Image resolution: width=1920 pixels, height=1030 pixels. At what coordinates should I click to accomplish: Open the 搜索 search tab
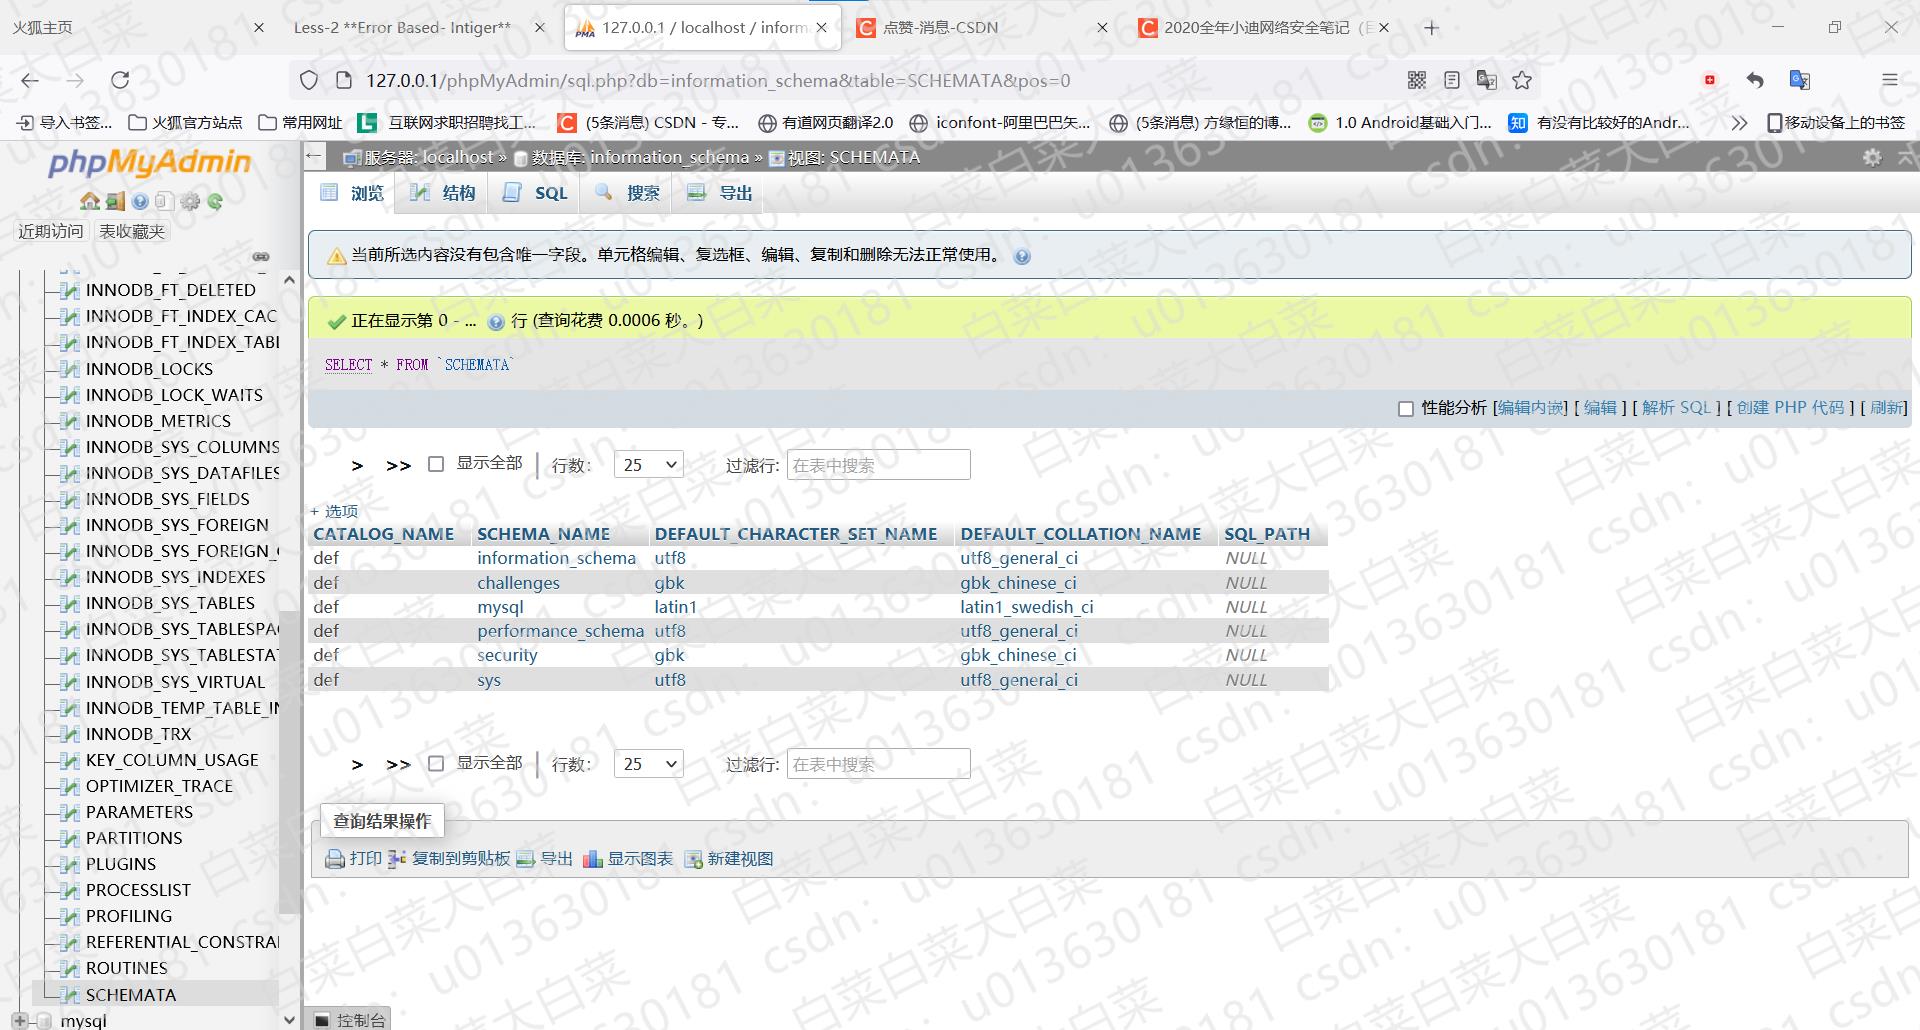628,193
